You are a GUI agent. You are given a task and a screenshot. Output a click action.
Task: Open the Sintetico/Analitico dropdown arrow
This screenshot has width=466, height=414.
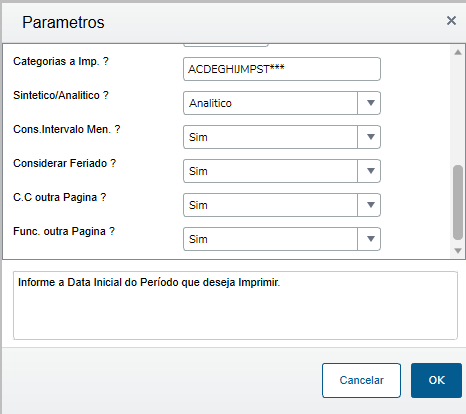pos(369,103)
